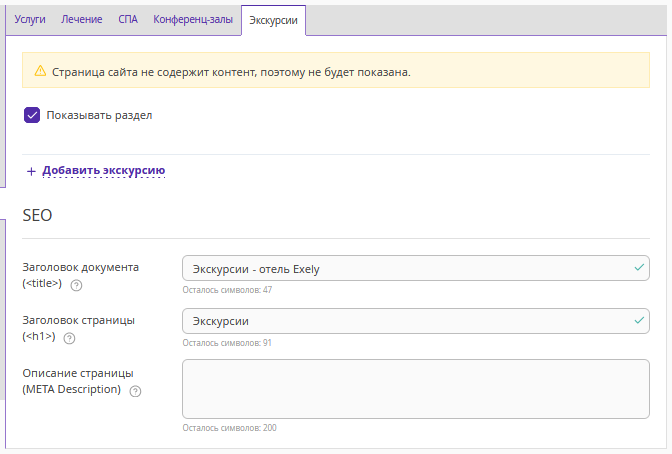This screenshot has height=454, width=672.
Task: Uncheck the Показывать раздел checkbox
Action: 32,115
